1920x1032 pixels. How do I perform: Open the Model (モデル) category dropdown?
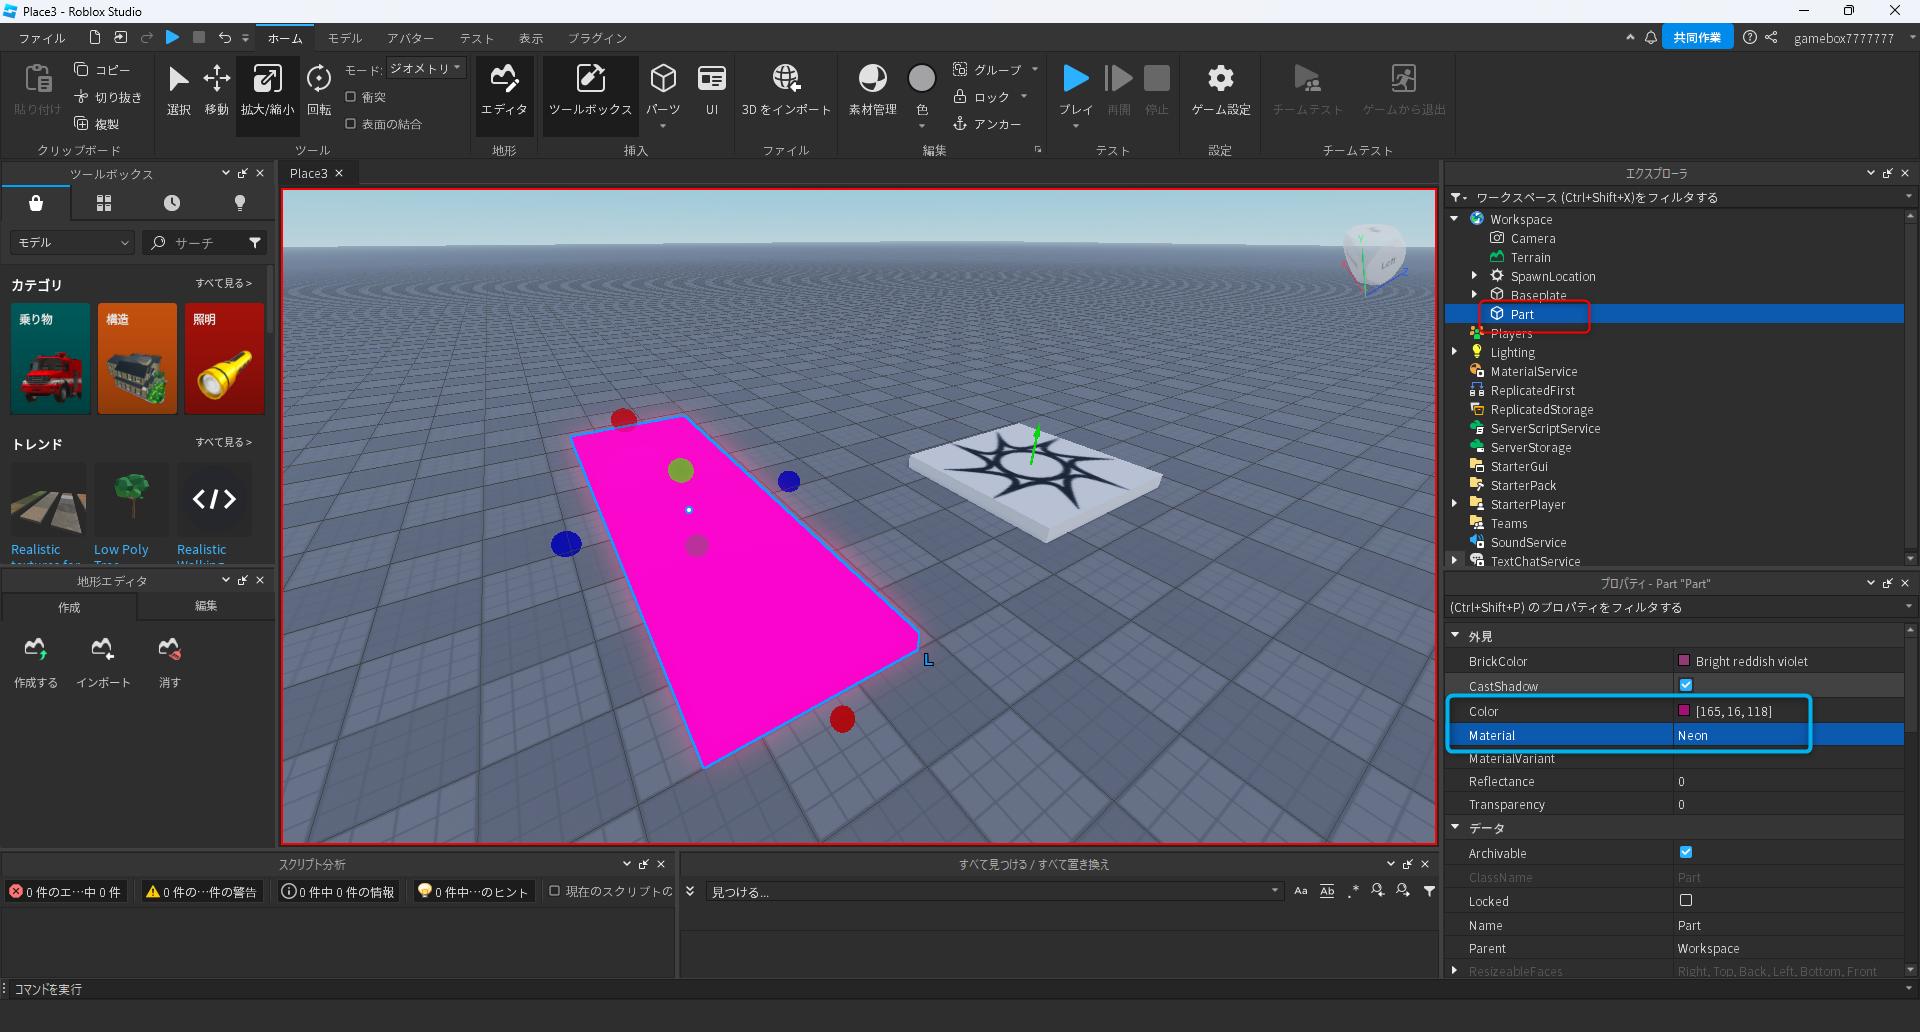(72, 243)
